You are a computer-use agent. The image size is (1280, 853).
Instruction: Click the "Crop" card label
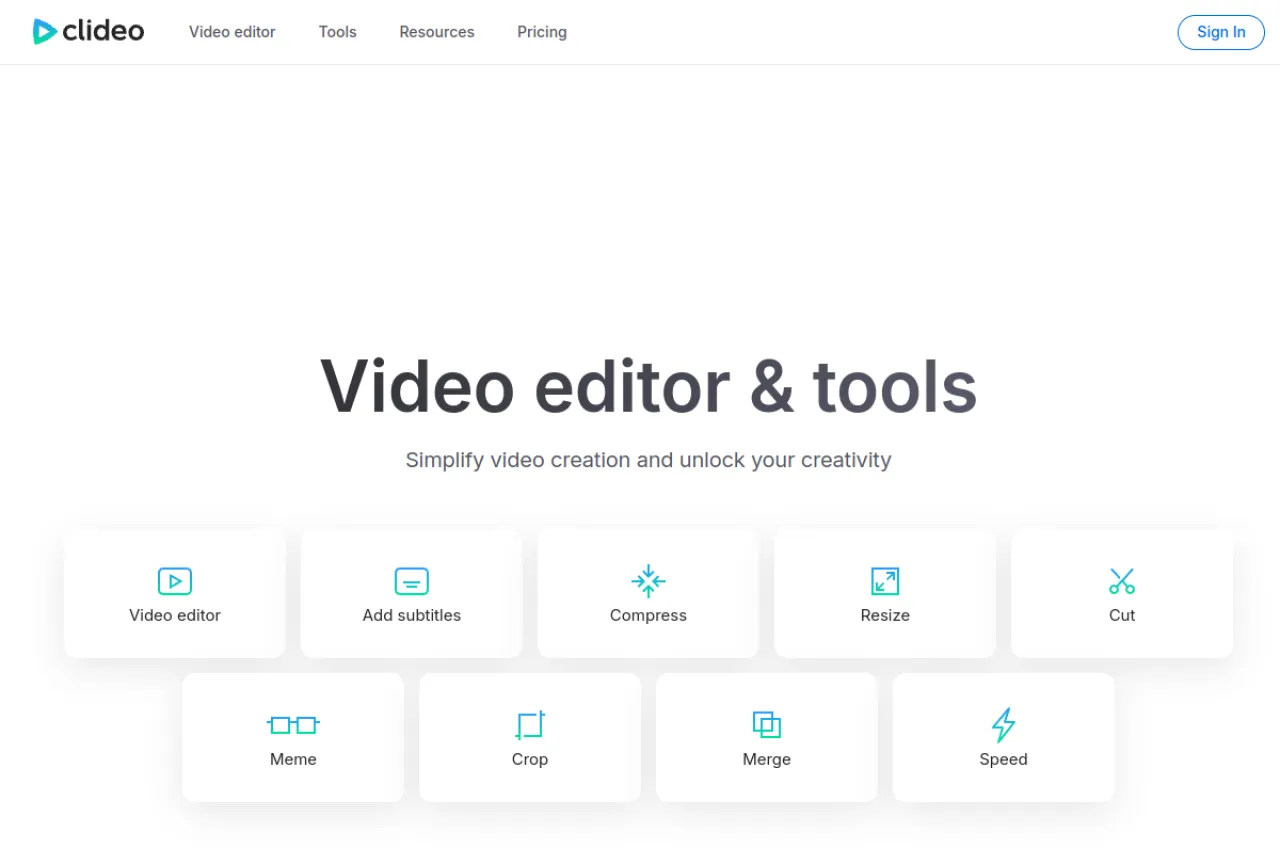pyautogui.click(x=530, y=760)
